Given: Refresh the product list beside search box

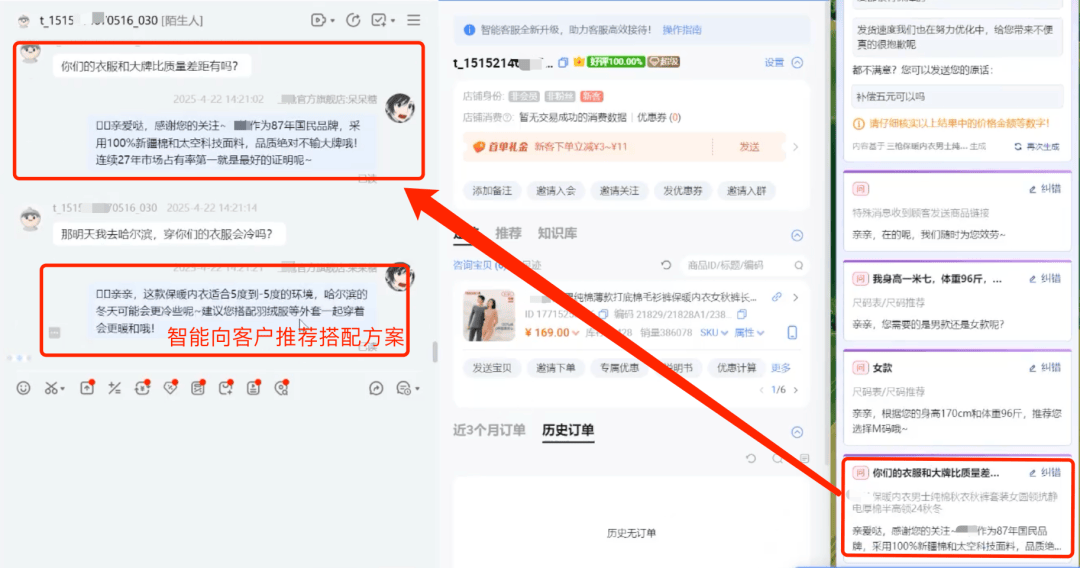Looking at the screenshot, I should (667, 265).
